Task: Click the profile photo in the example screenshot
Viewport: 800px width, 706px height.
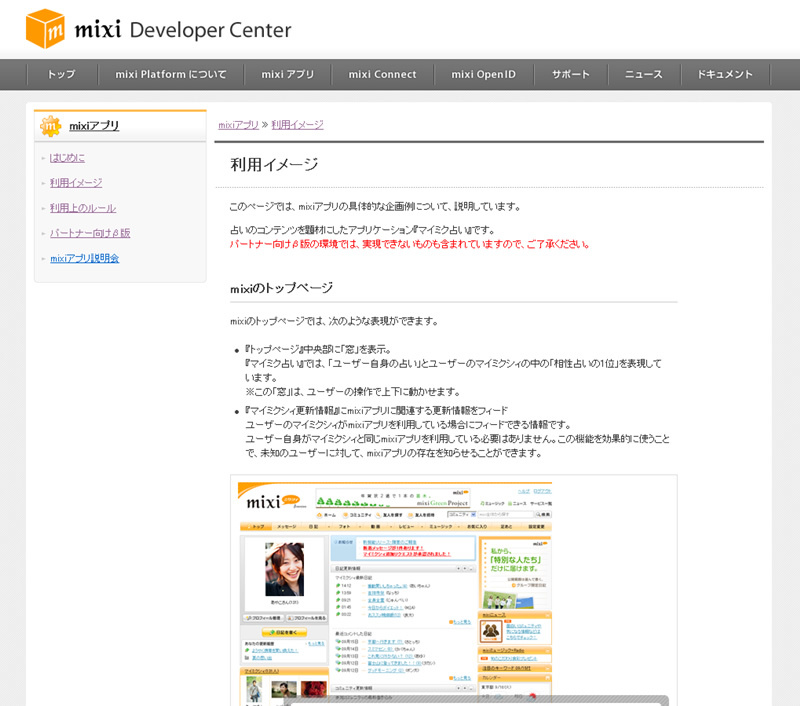Action: 284,569
